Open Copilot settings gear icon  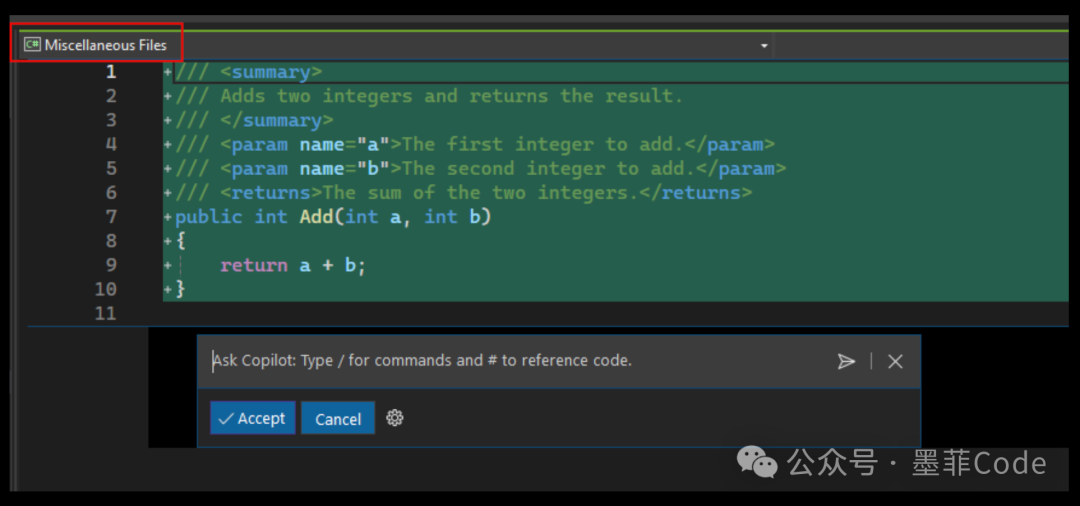click(395, 418)
